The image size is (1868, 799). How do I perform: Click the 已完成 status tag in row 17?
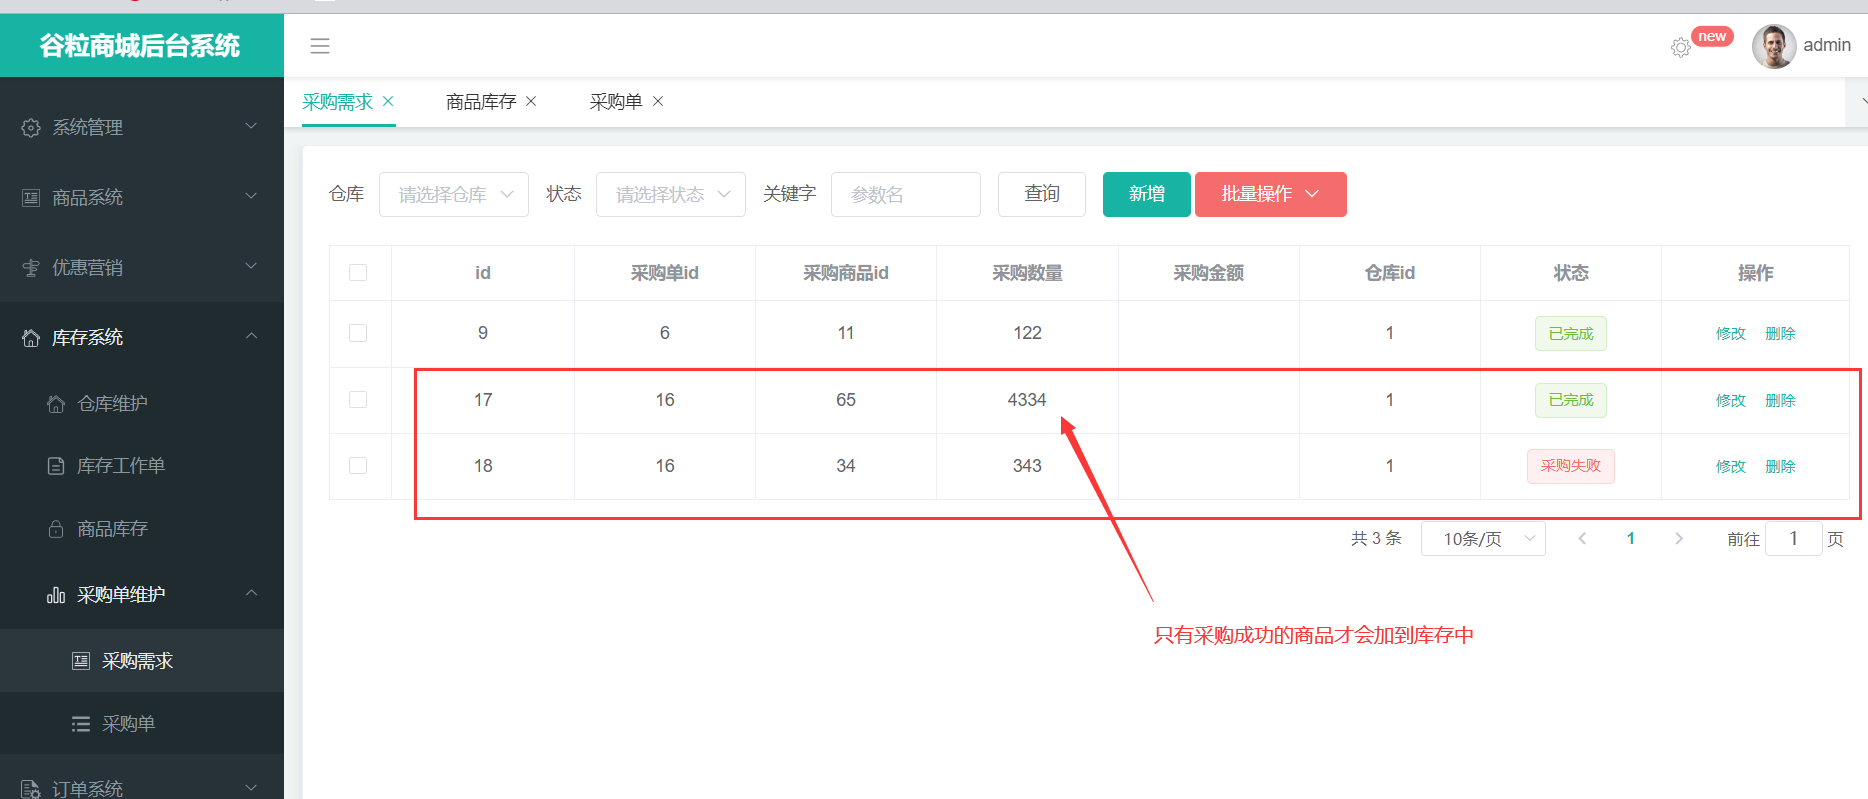[1571, 400]
